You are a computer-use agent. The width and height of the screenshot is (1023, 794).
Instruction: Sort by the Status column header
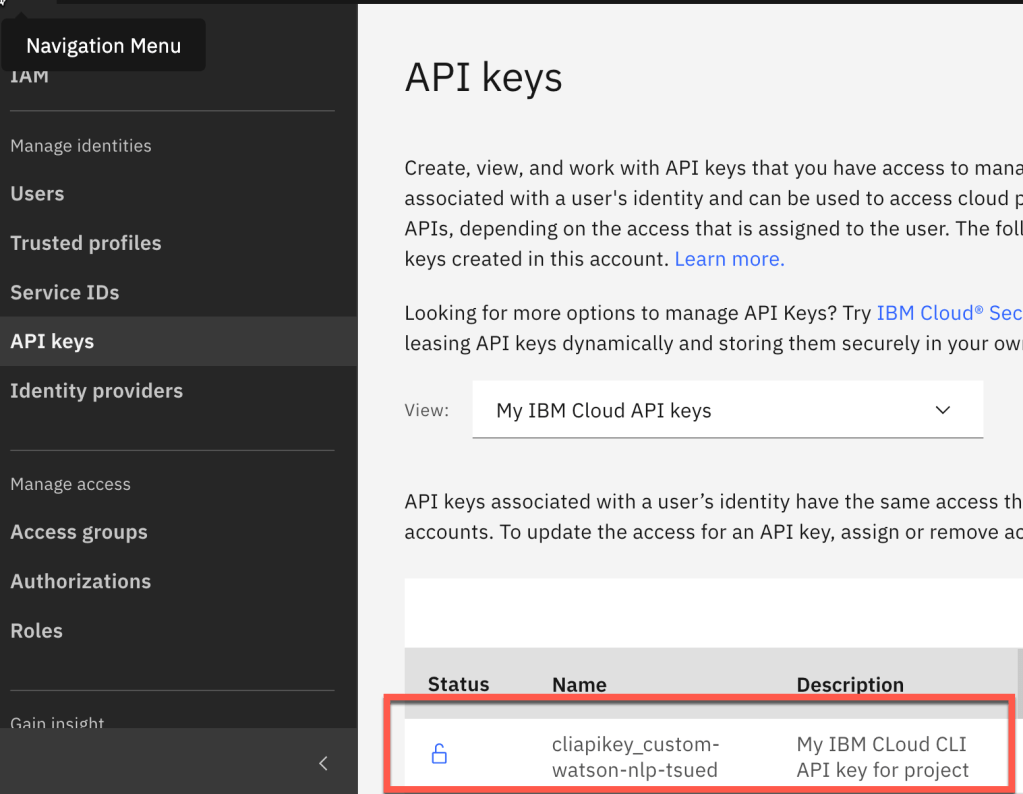[458, 684]
